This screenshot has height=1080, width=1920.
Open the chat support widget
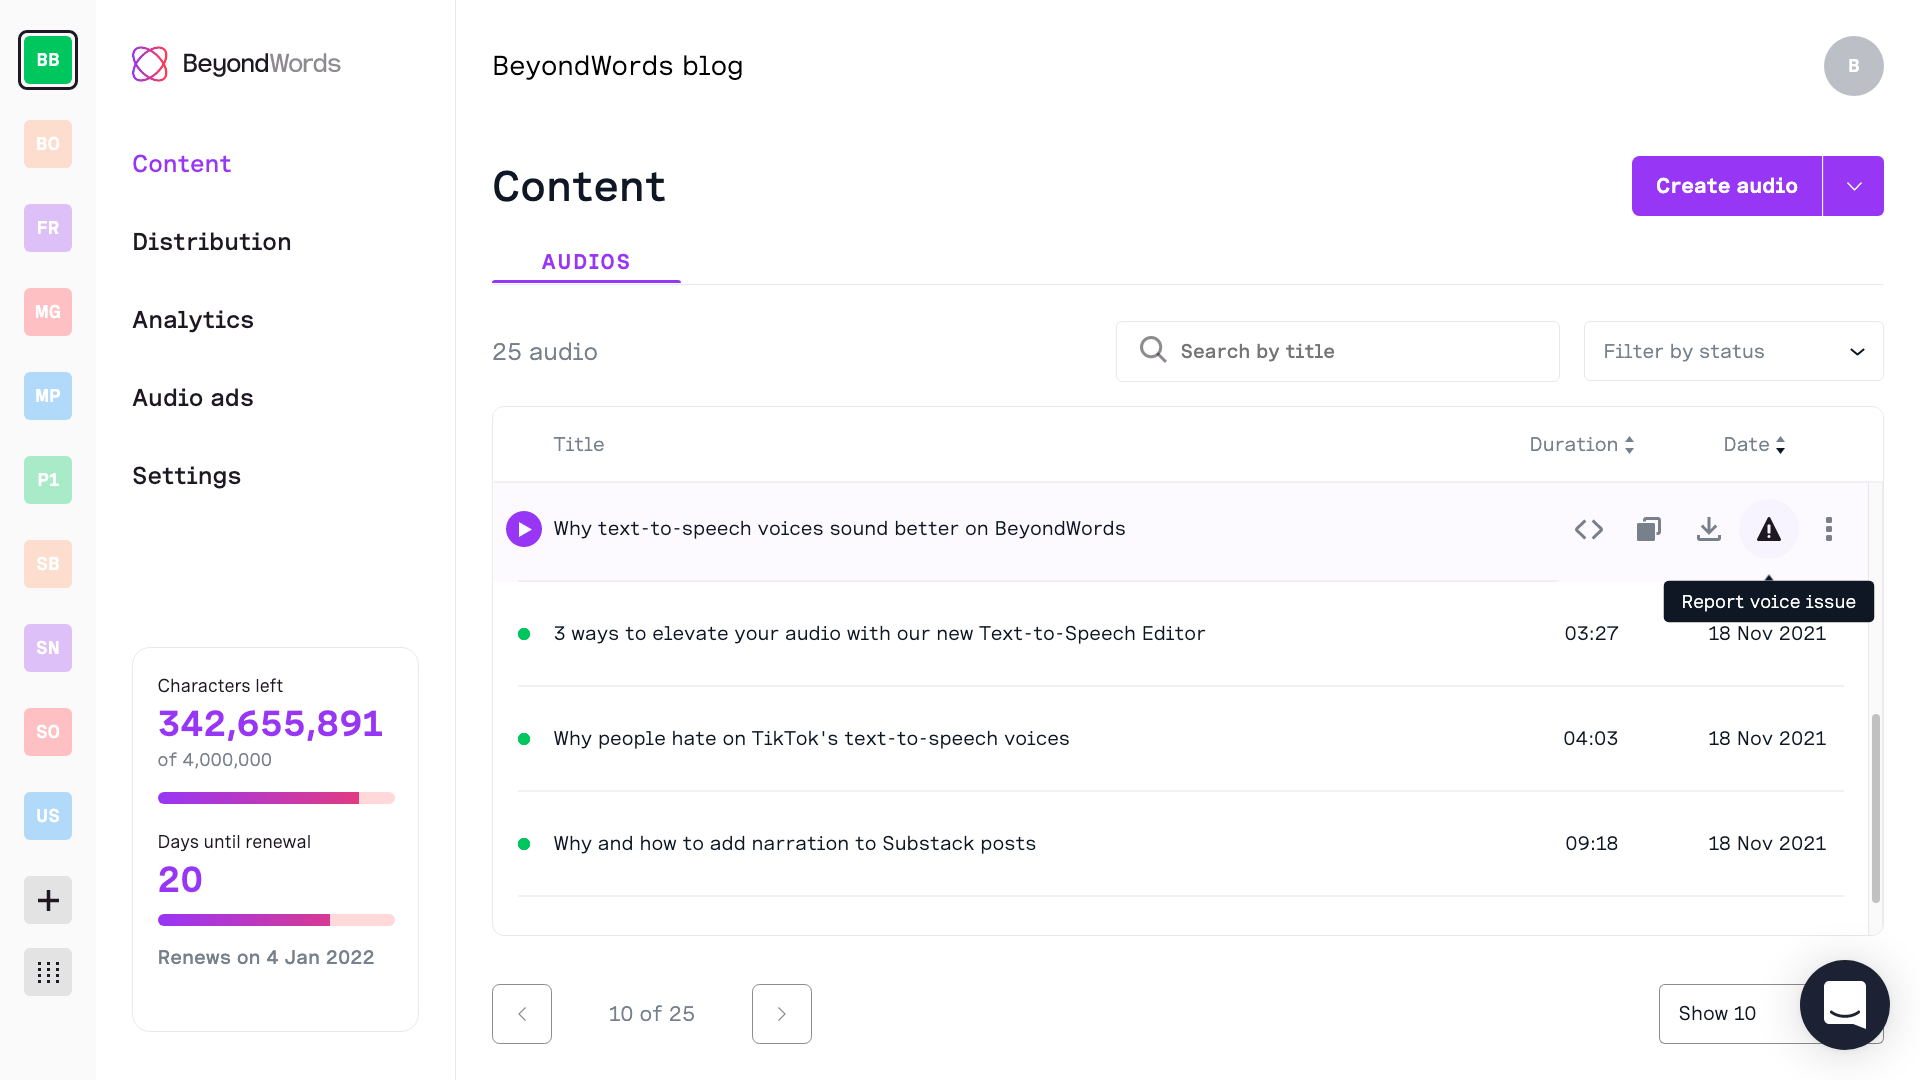click(x=1843, y=1004)
